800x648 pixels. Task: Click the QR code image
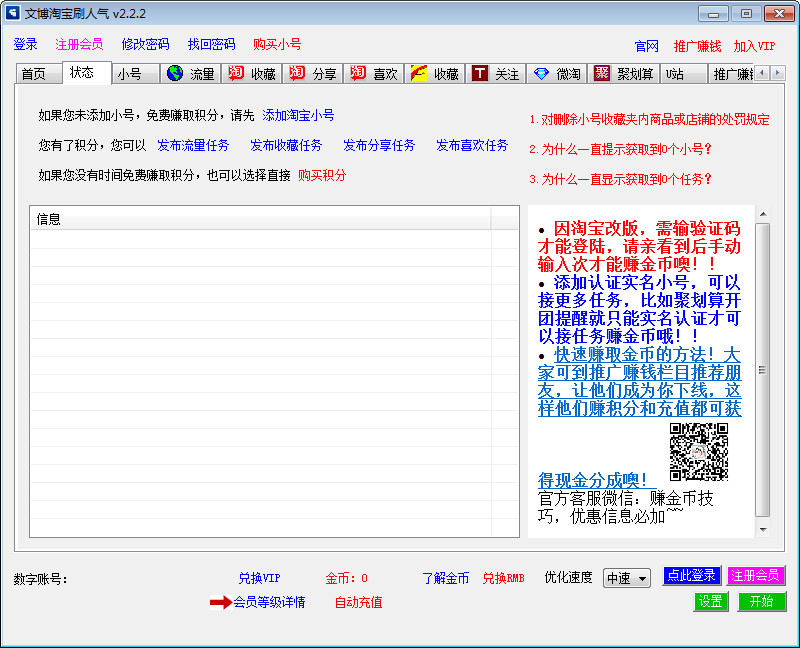pyautogui.click(x=698, y=452)
